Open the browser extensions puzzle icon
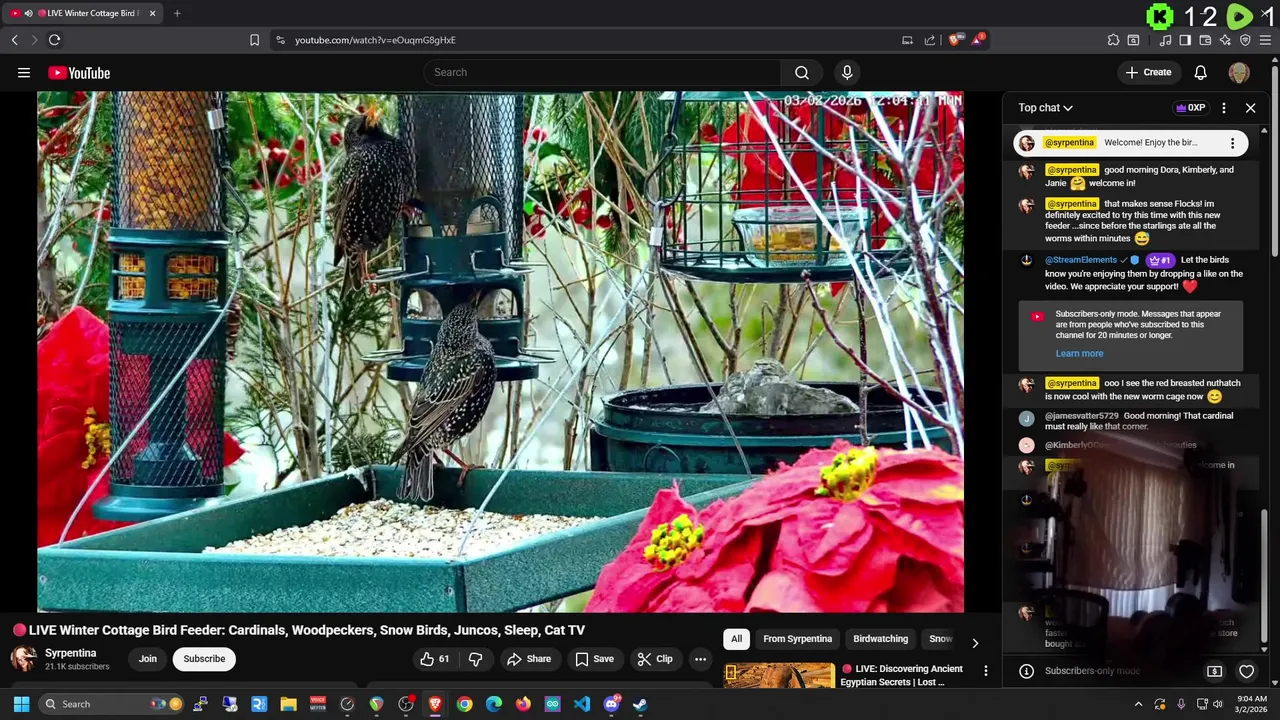Viewport: 1280px width, 720px height. click(1113, 40)
